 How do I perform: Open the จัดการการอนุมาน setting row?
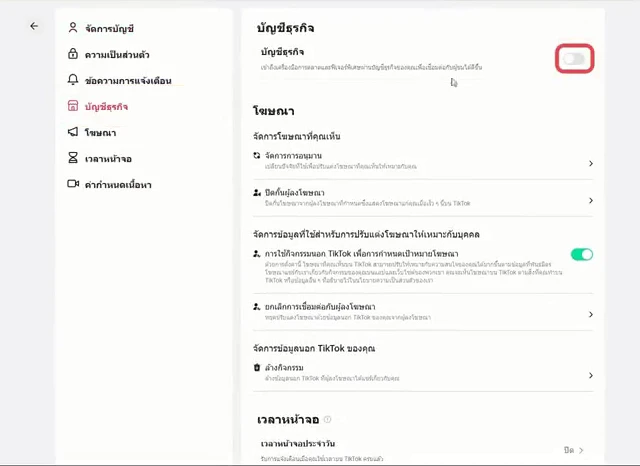[423, 161]
